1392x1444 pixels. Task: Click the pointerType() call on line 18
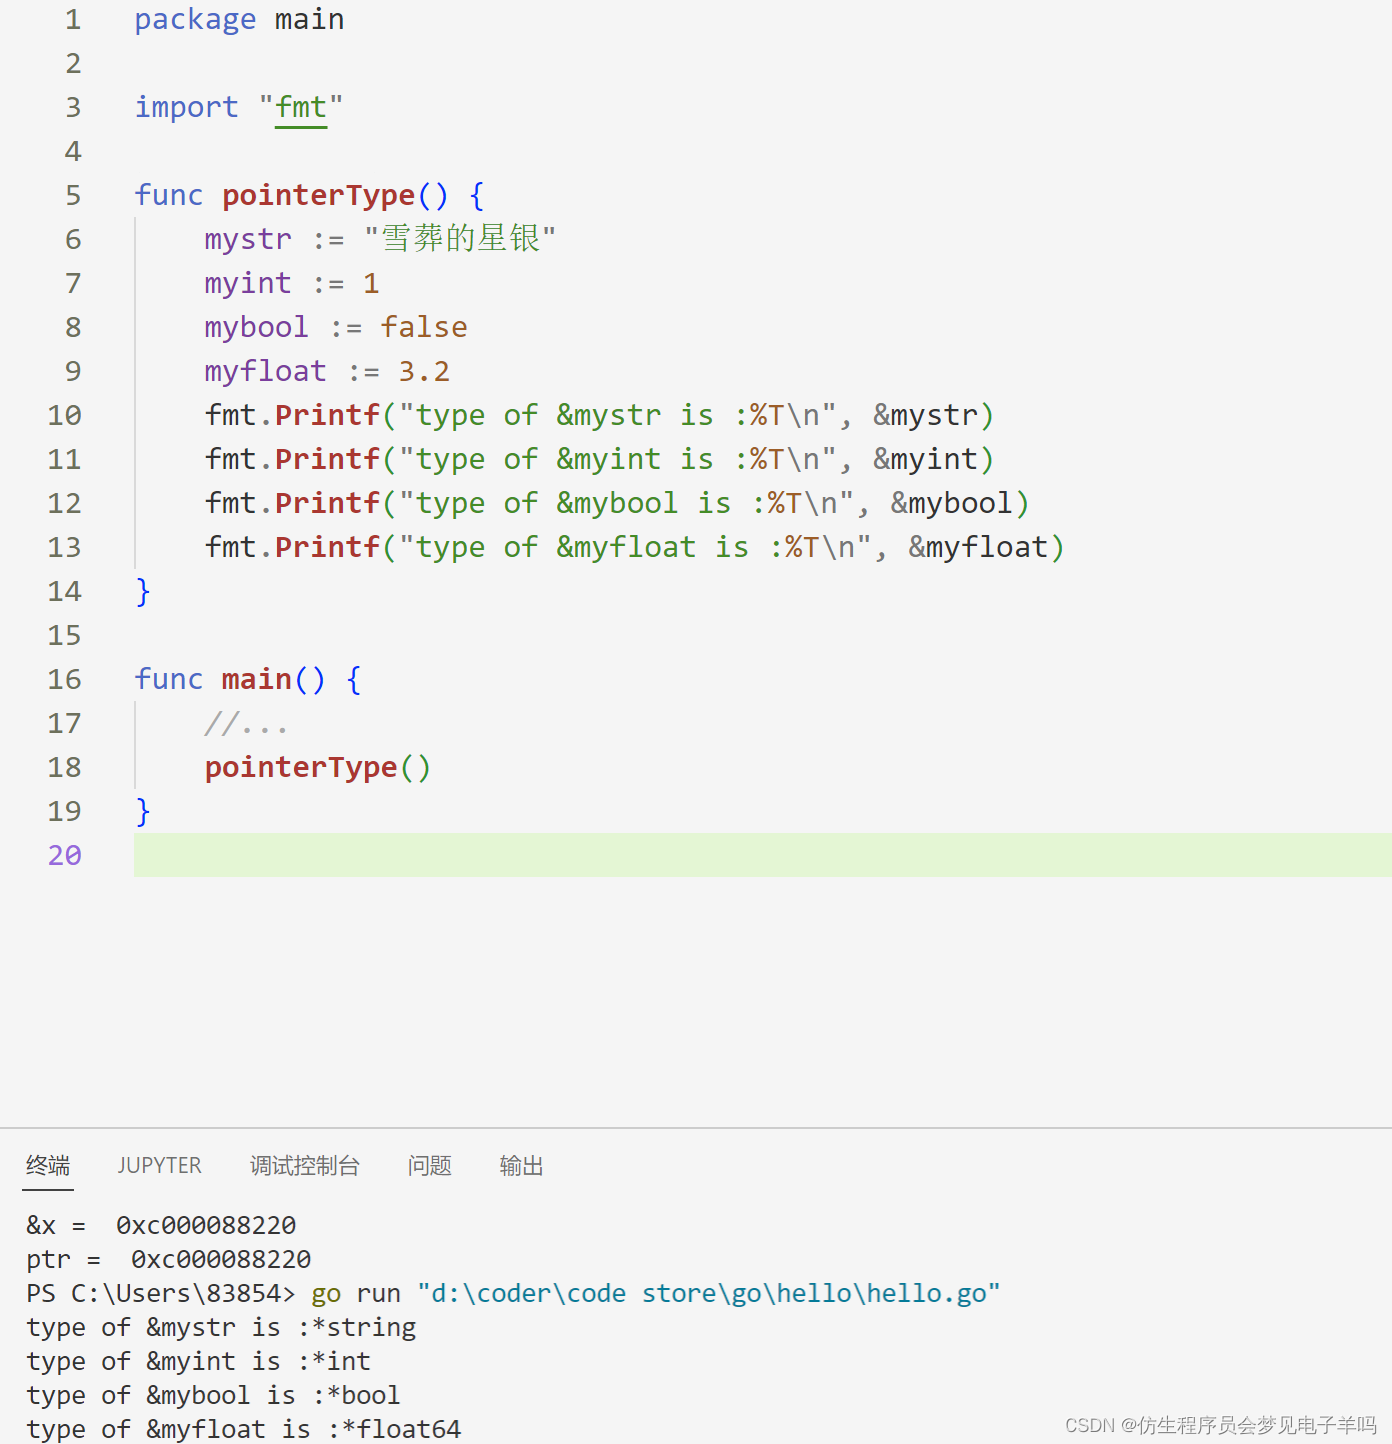[318, 767]
